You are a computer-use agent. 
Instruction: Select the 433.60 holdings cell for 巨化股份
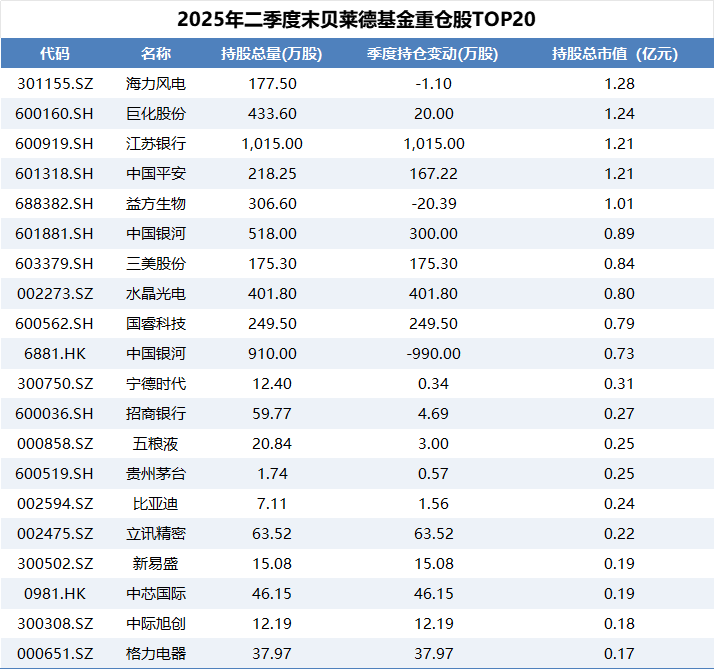(272, 114)
